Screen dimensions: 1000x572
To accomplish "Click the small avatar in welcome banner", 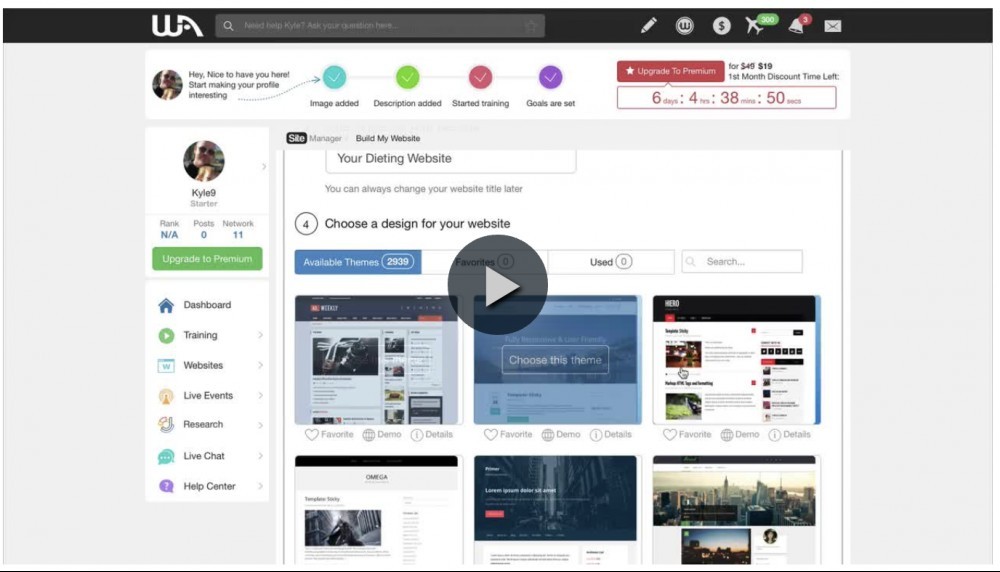I will (167, 85).
